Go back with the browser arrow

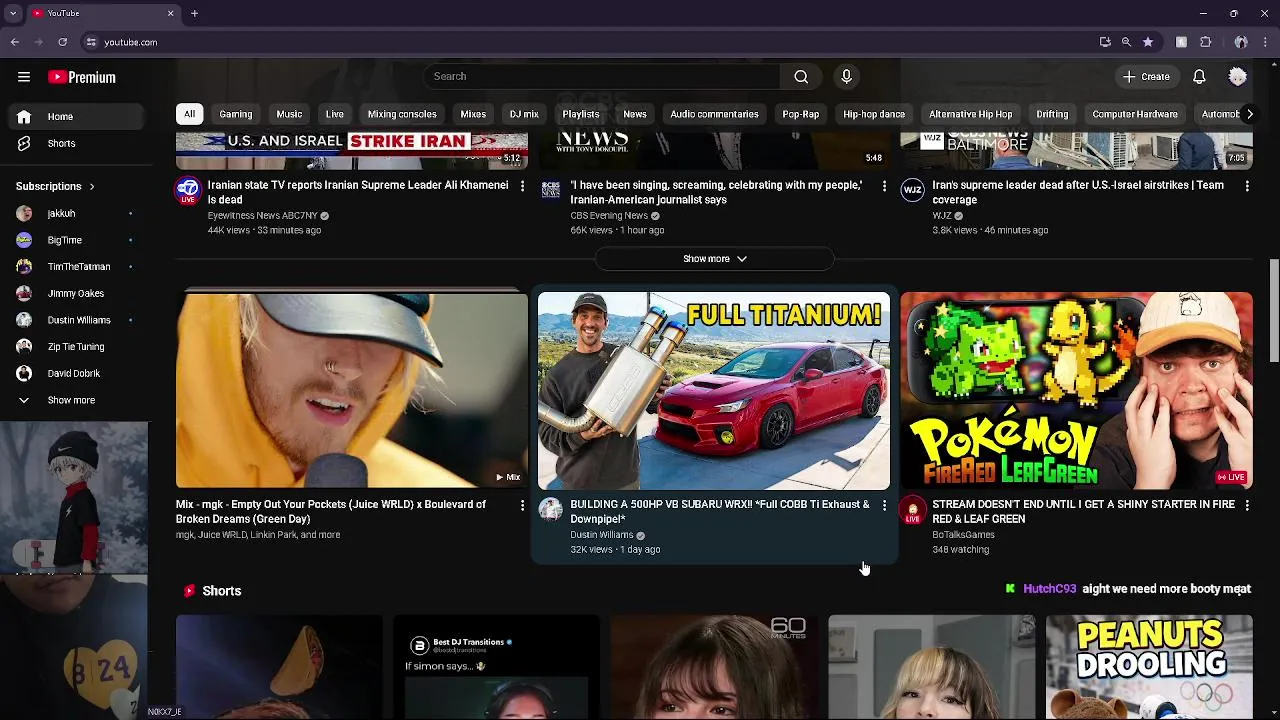pos(14,42)
